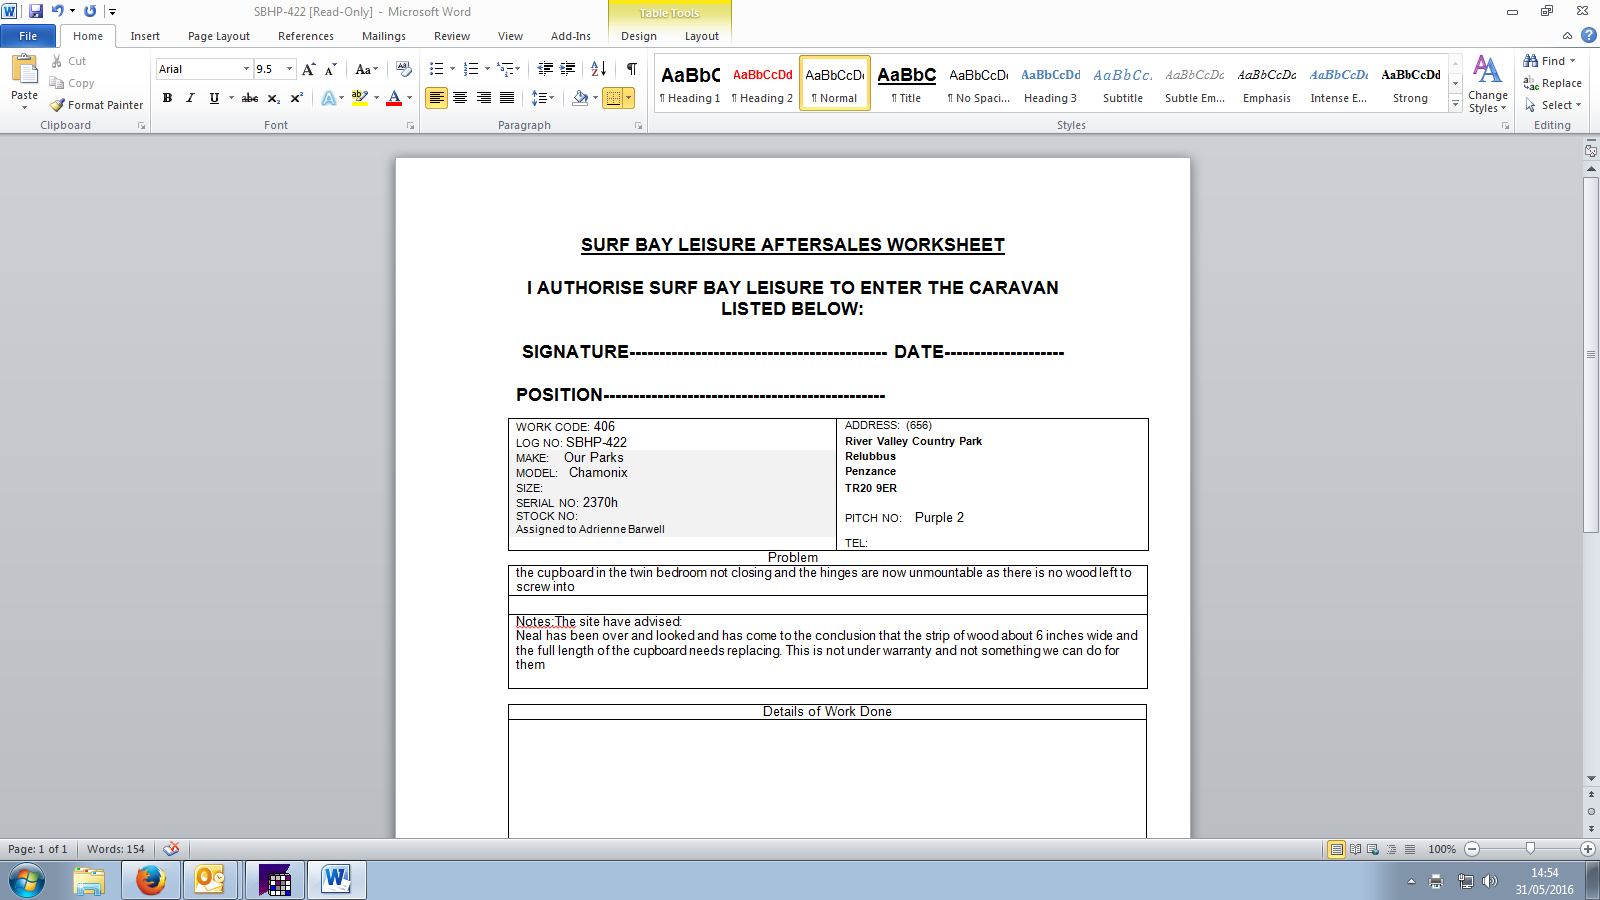Open the font color dropdown arrow
1600x900 pixels.
(409, 98)
